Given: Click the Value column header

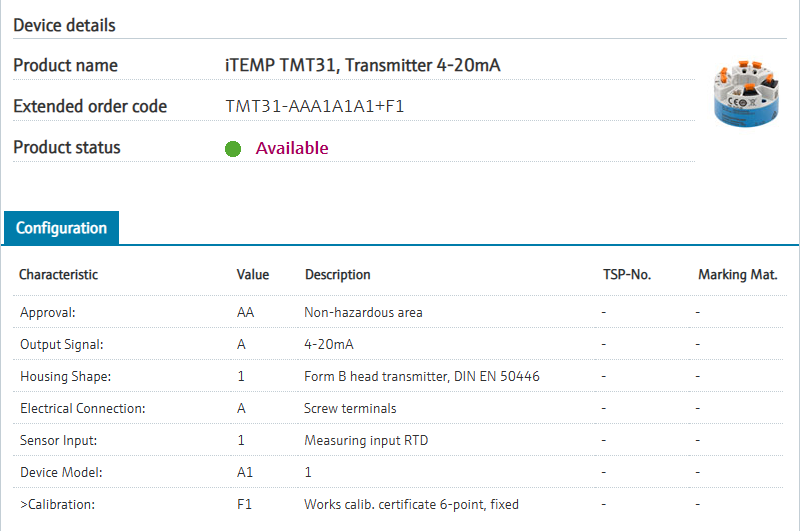Looking at the screenshot, I should coord(253,274).
